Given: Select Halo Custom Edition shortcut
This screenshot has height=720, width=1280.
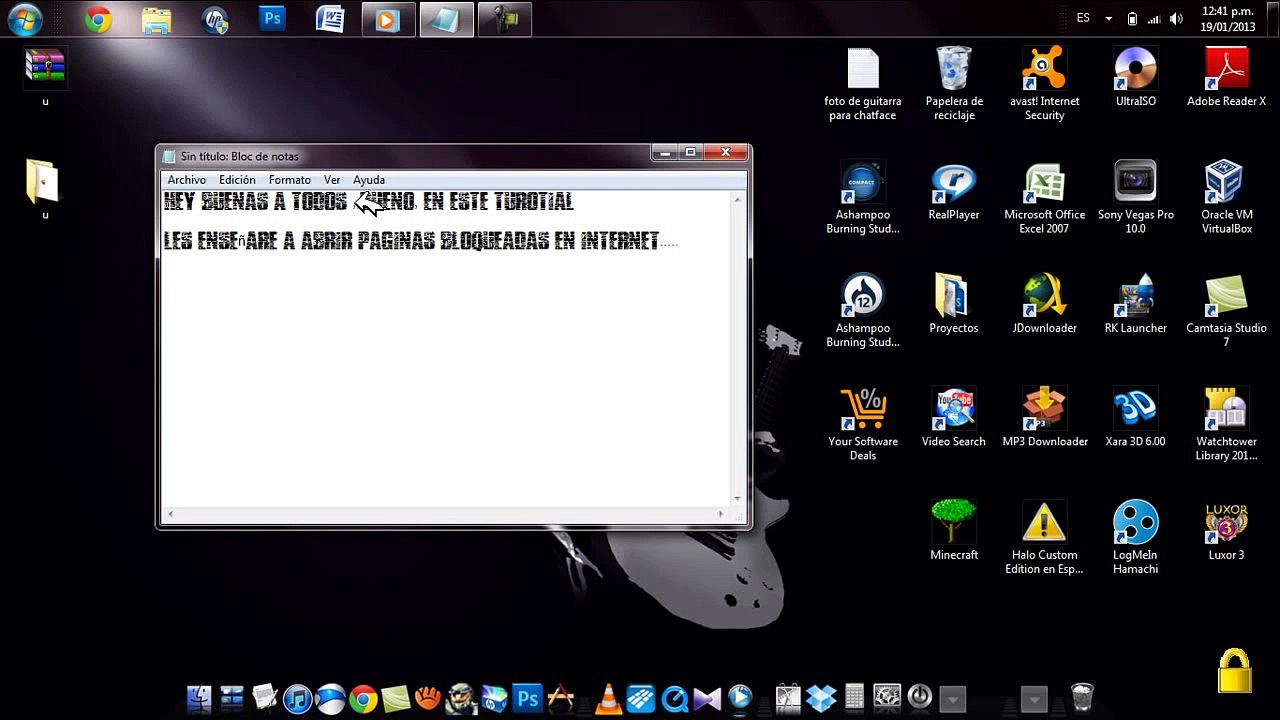Looking at the screenshot, I should coord(1044,537).
